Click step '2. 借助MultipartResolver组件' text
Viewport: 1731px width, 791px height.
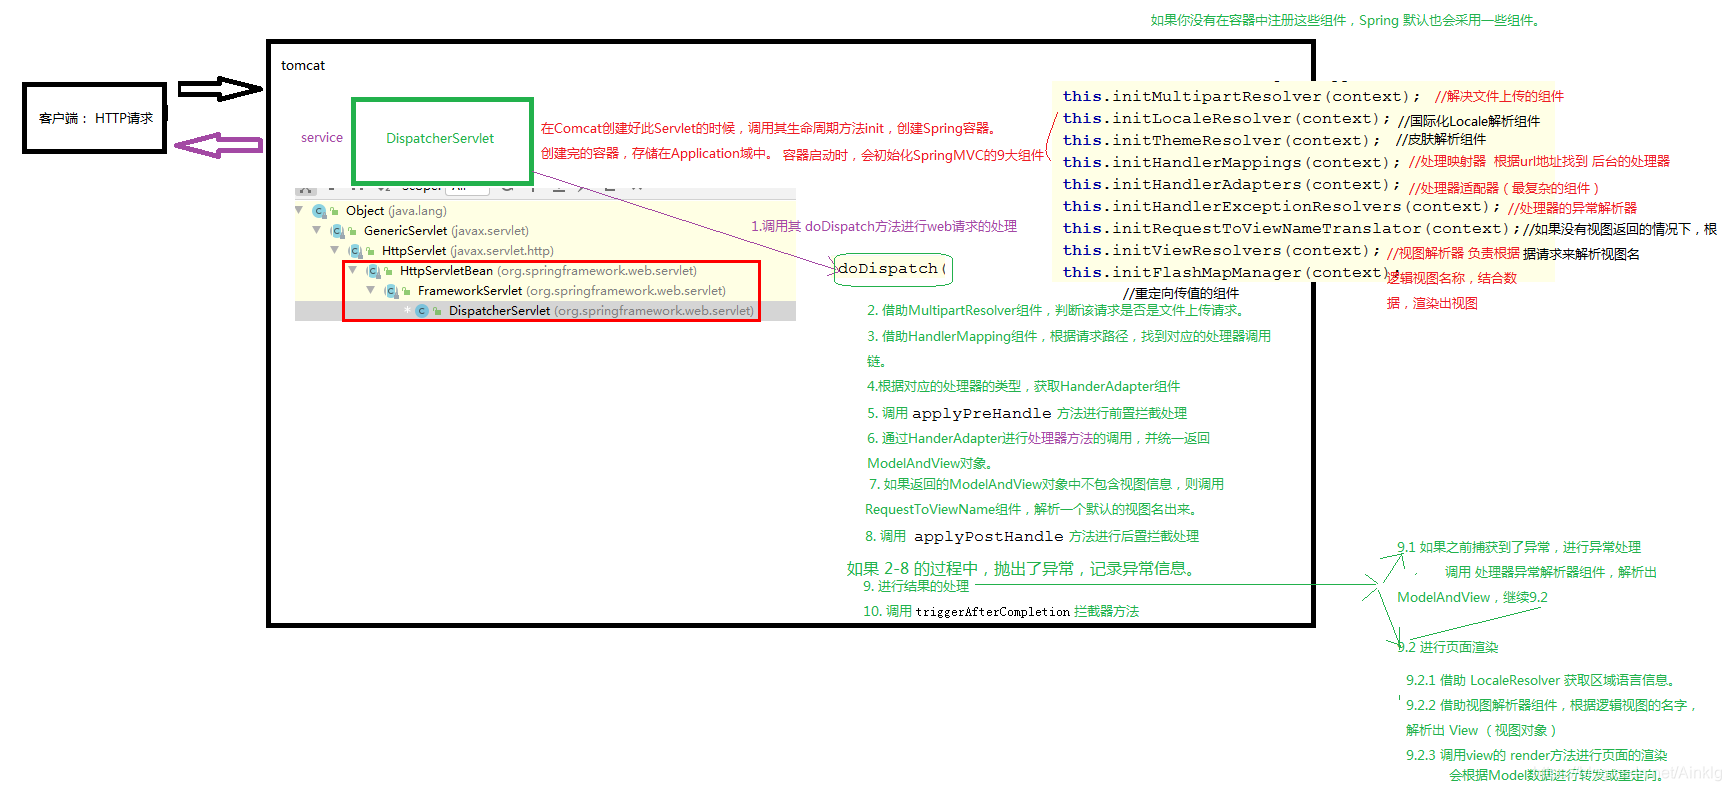click(1057, 311)
